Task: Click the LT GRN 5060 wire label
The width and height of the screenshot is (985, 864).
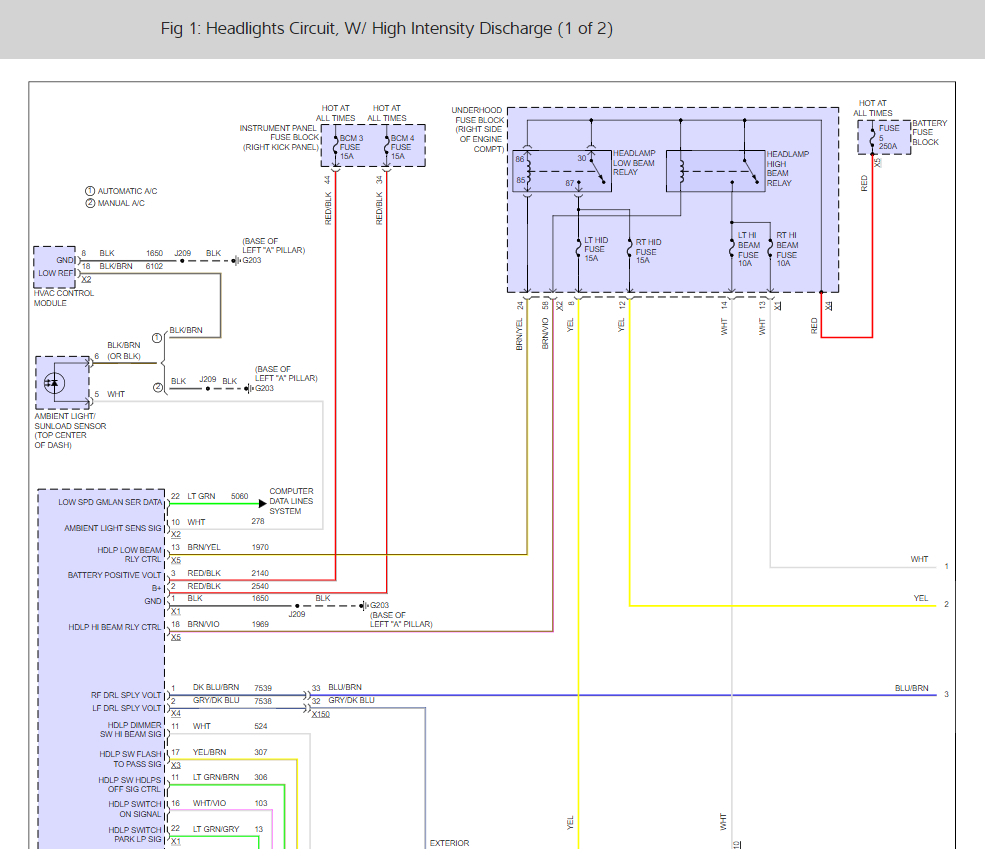Action: click(217, 496)
